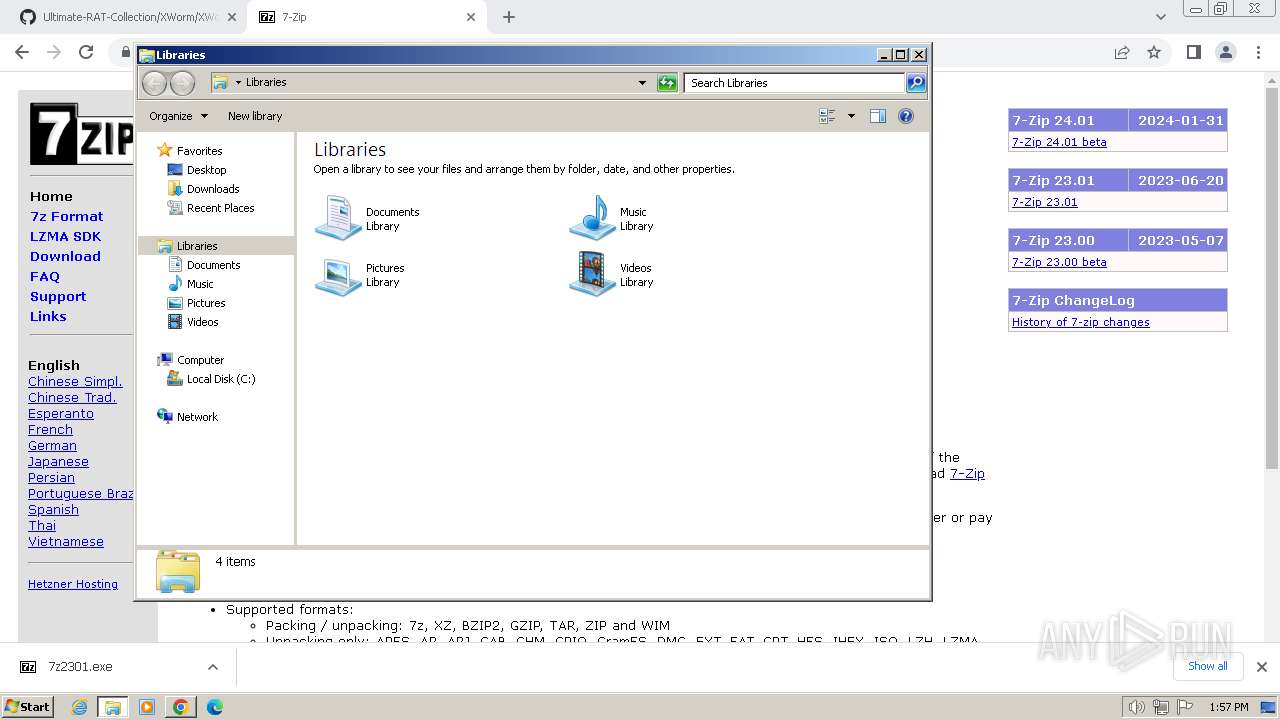Open 7z2301.exe download options arrow
This screenshot has width=1280, height=720.
pyautogui.click(x=213, y=667)
